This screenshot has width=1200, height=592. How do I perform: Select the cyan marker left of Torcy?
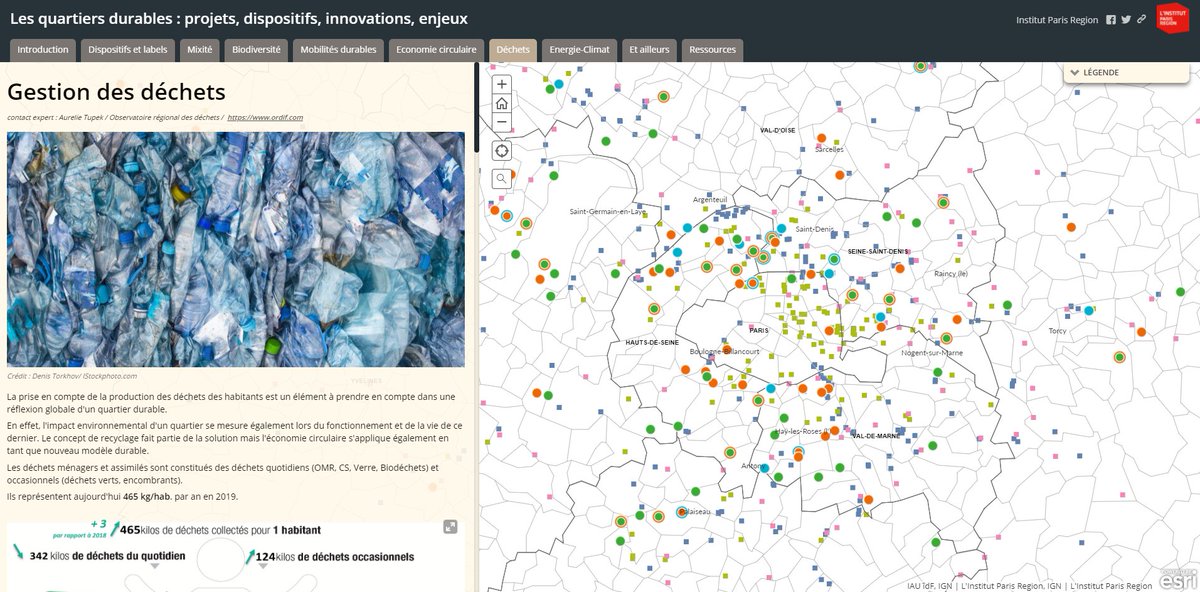[1089, 311]
